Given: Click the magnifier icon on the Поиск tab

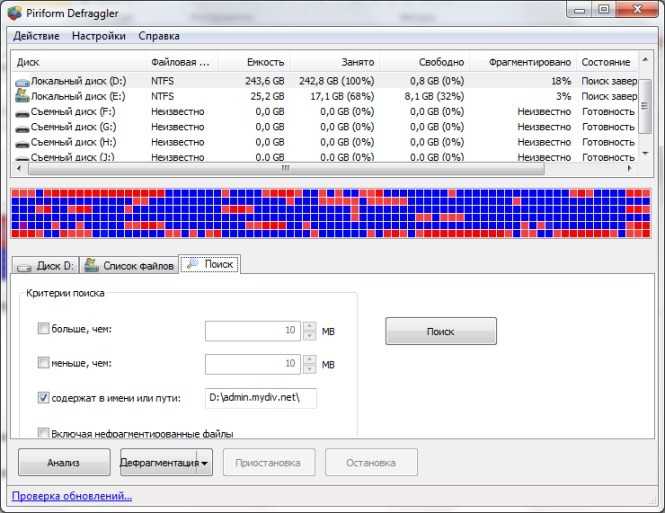Looking at the screenshot, I should [192, 264].
